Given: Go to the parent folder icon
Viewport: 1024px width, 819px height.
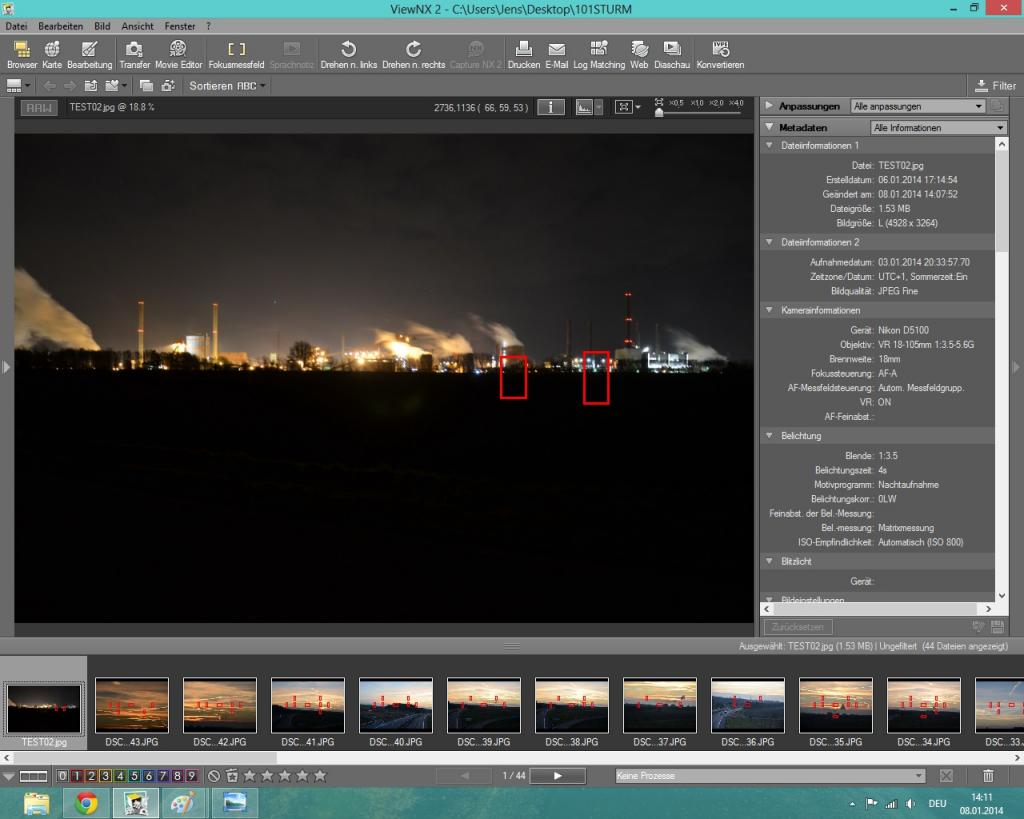Looking at the screenshot, I should 91,86.
